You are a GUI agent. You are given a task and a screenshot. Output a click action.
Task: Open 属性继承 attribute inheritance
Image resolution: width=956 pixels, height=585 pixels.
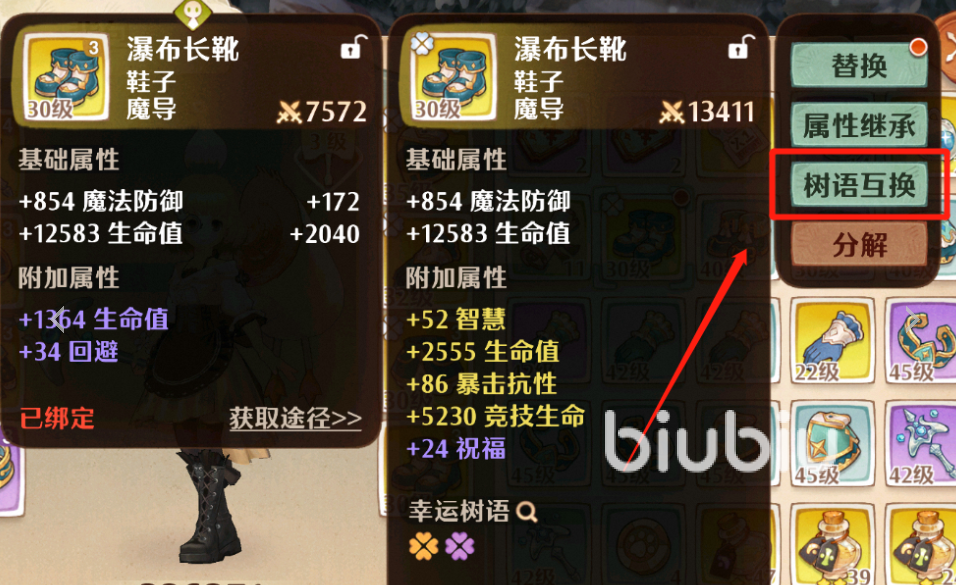tap(859, 126)
